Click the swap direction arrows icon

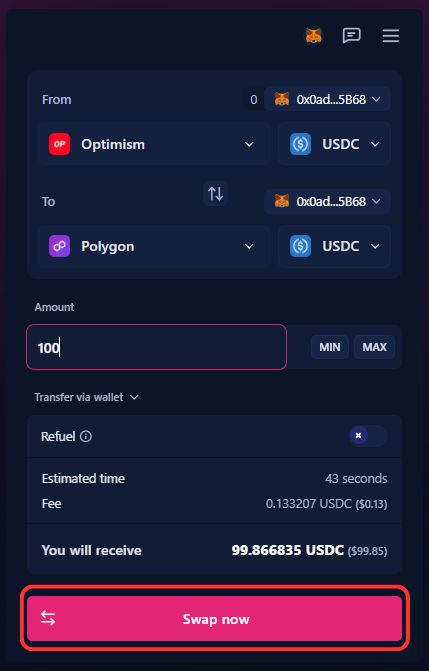point(215,194)
